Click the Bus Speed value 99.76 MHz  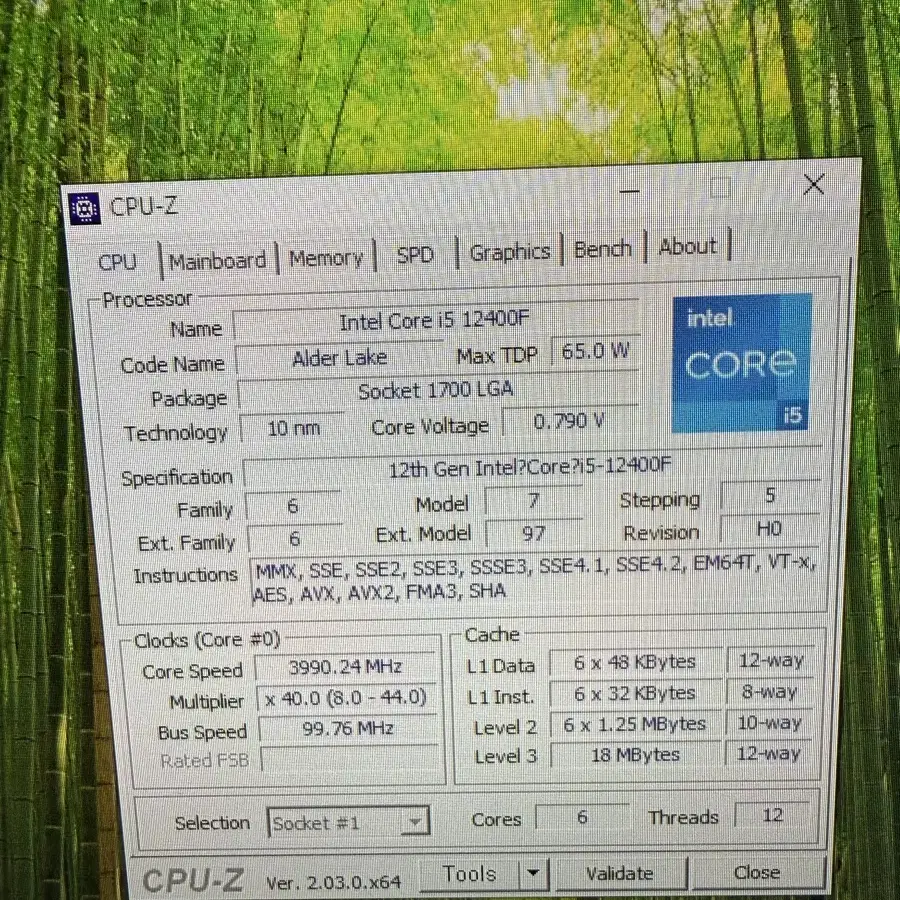348,729
